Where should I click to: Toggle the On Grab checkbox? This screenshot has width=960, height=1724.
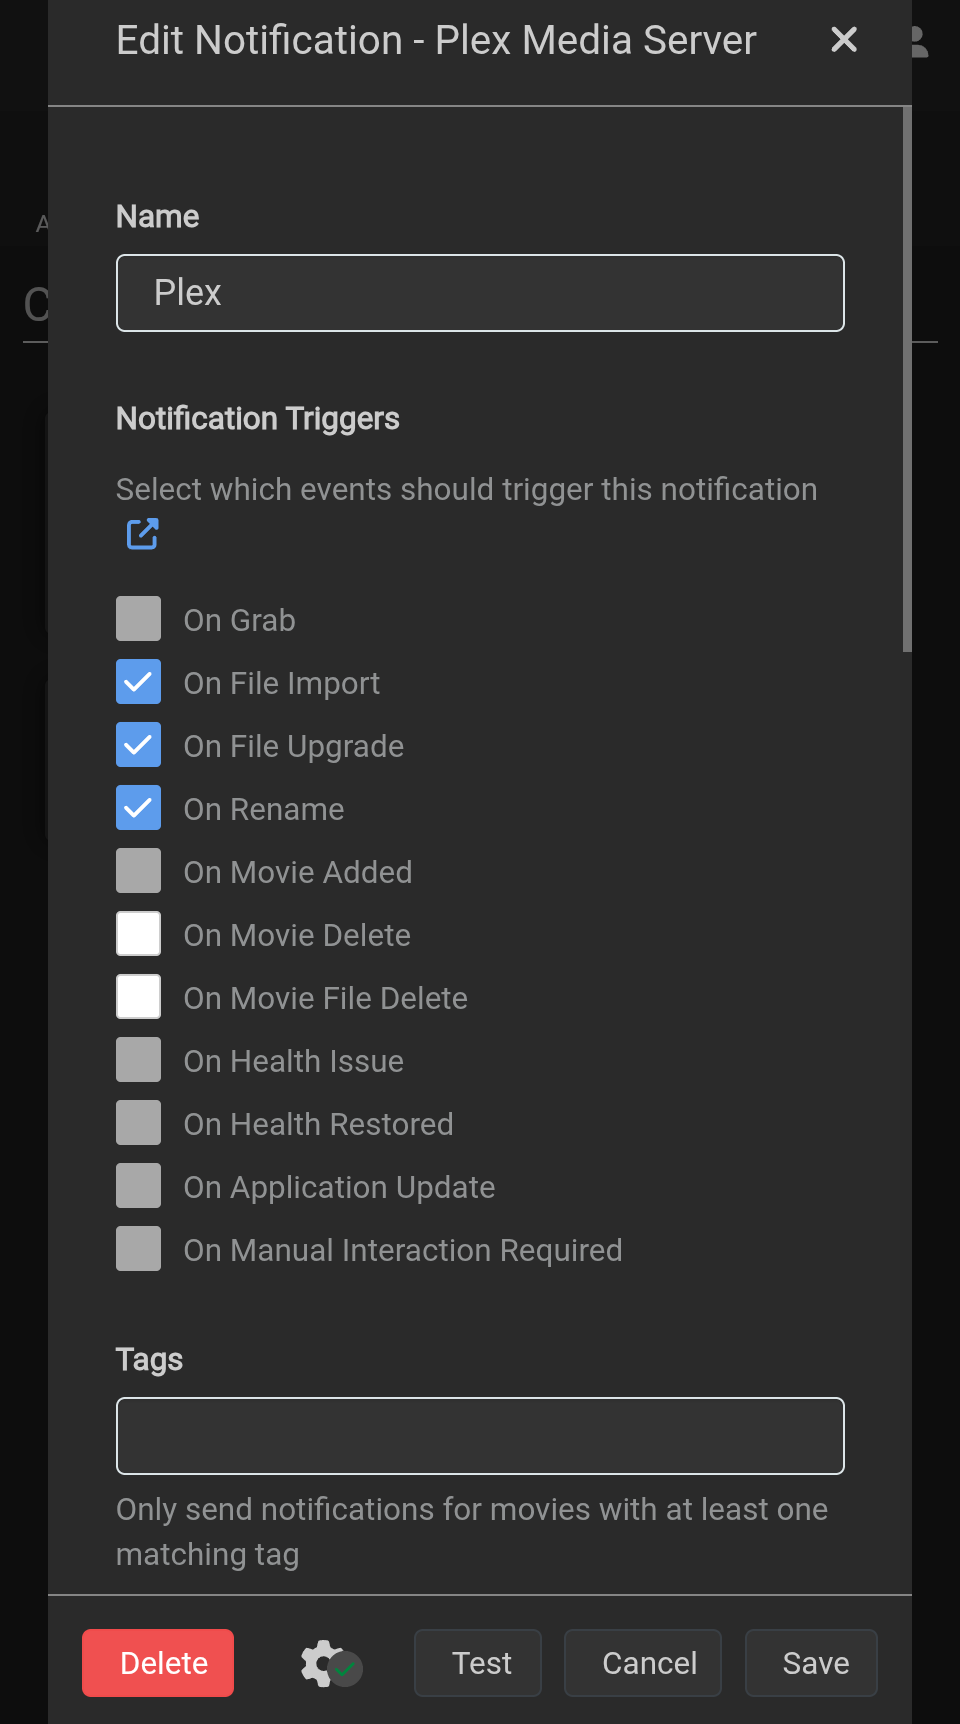point(138,619)
